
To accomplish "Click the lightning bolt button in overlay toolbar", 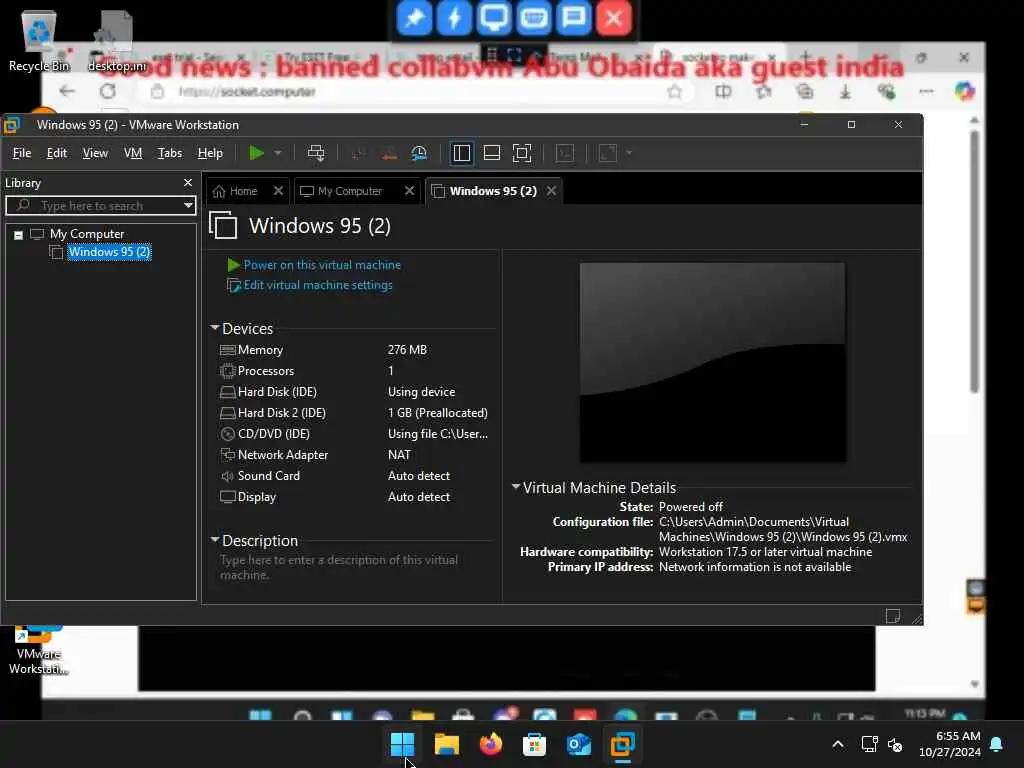I will 455,18.
